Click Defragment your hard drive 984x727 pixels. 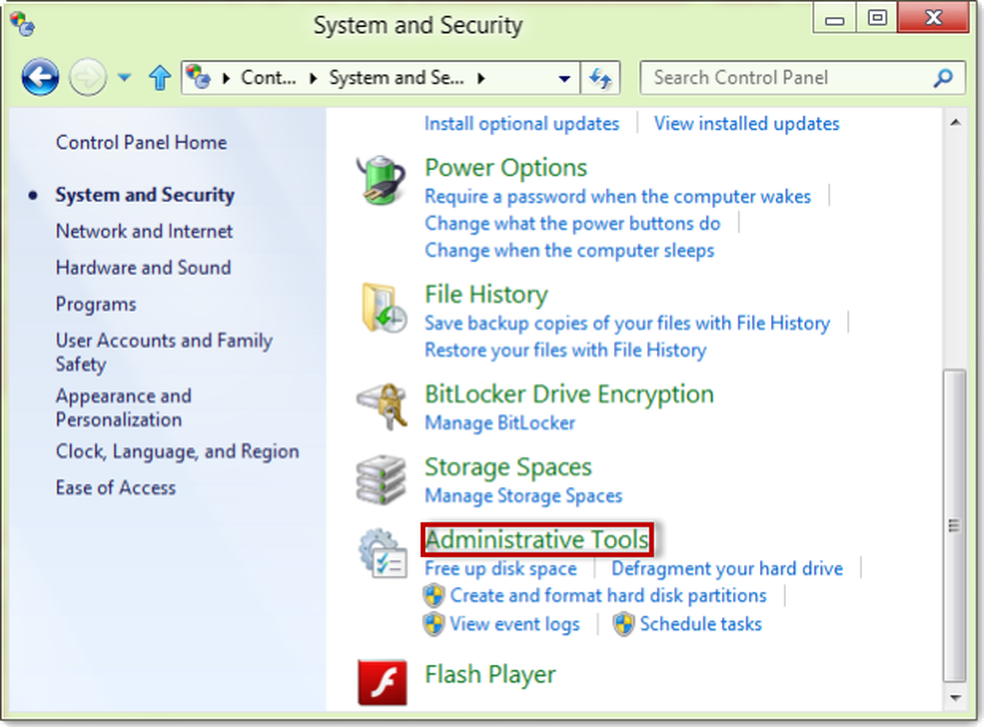pyautogui.click(x=727, y=568)
